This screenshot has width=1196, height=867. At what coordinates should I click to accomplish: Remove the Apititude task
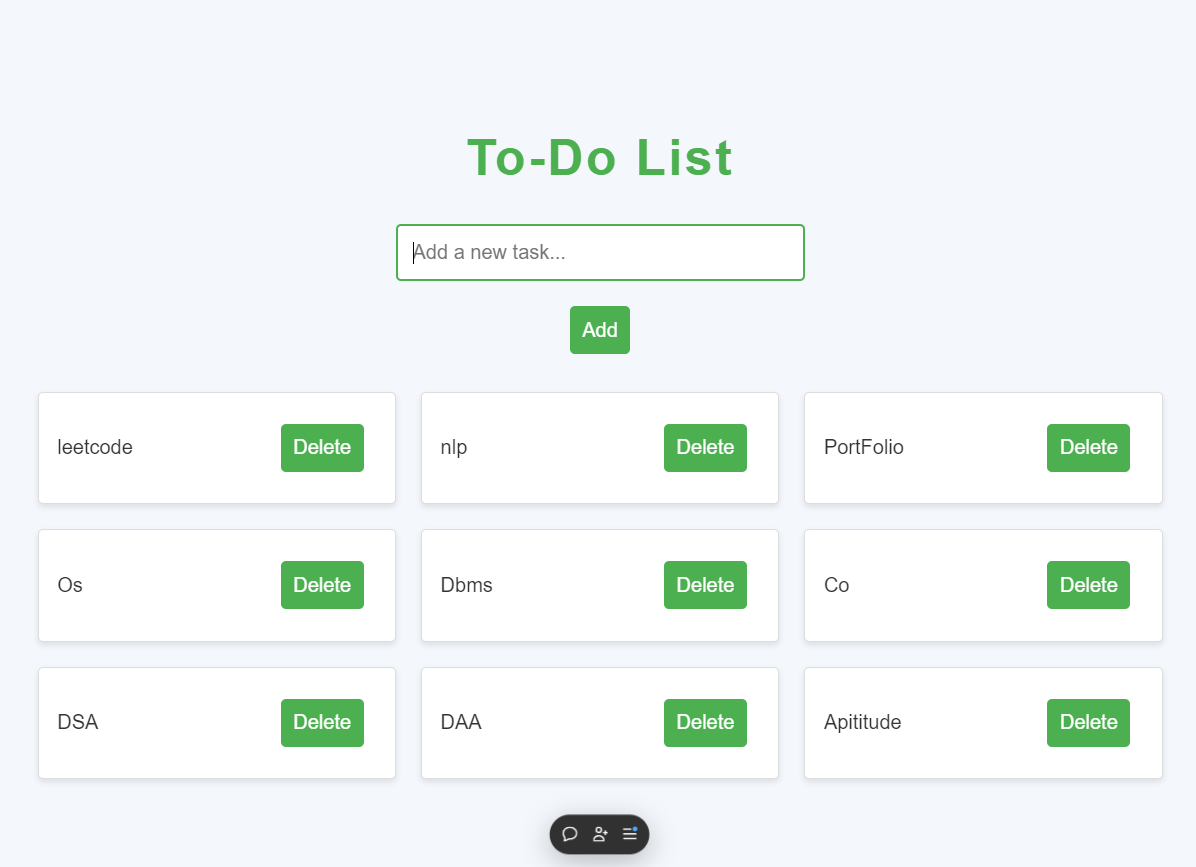[1088, 723]
